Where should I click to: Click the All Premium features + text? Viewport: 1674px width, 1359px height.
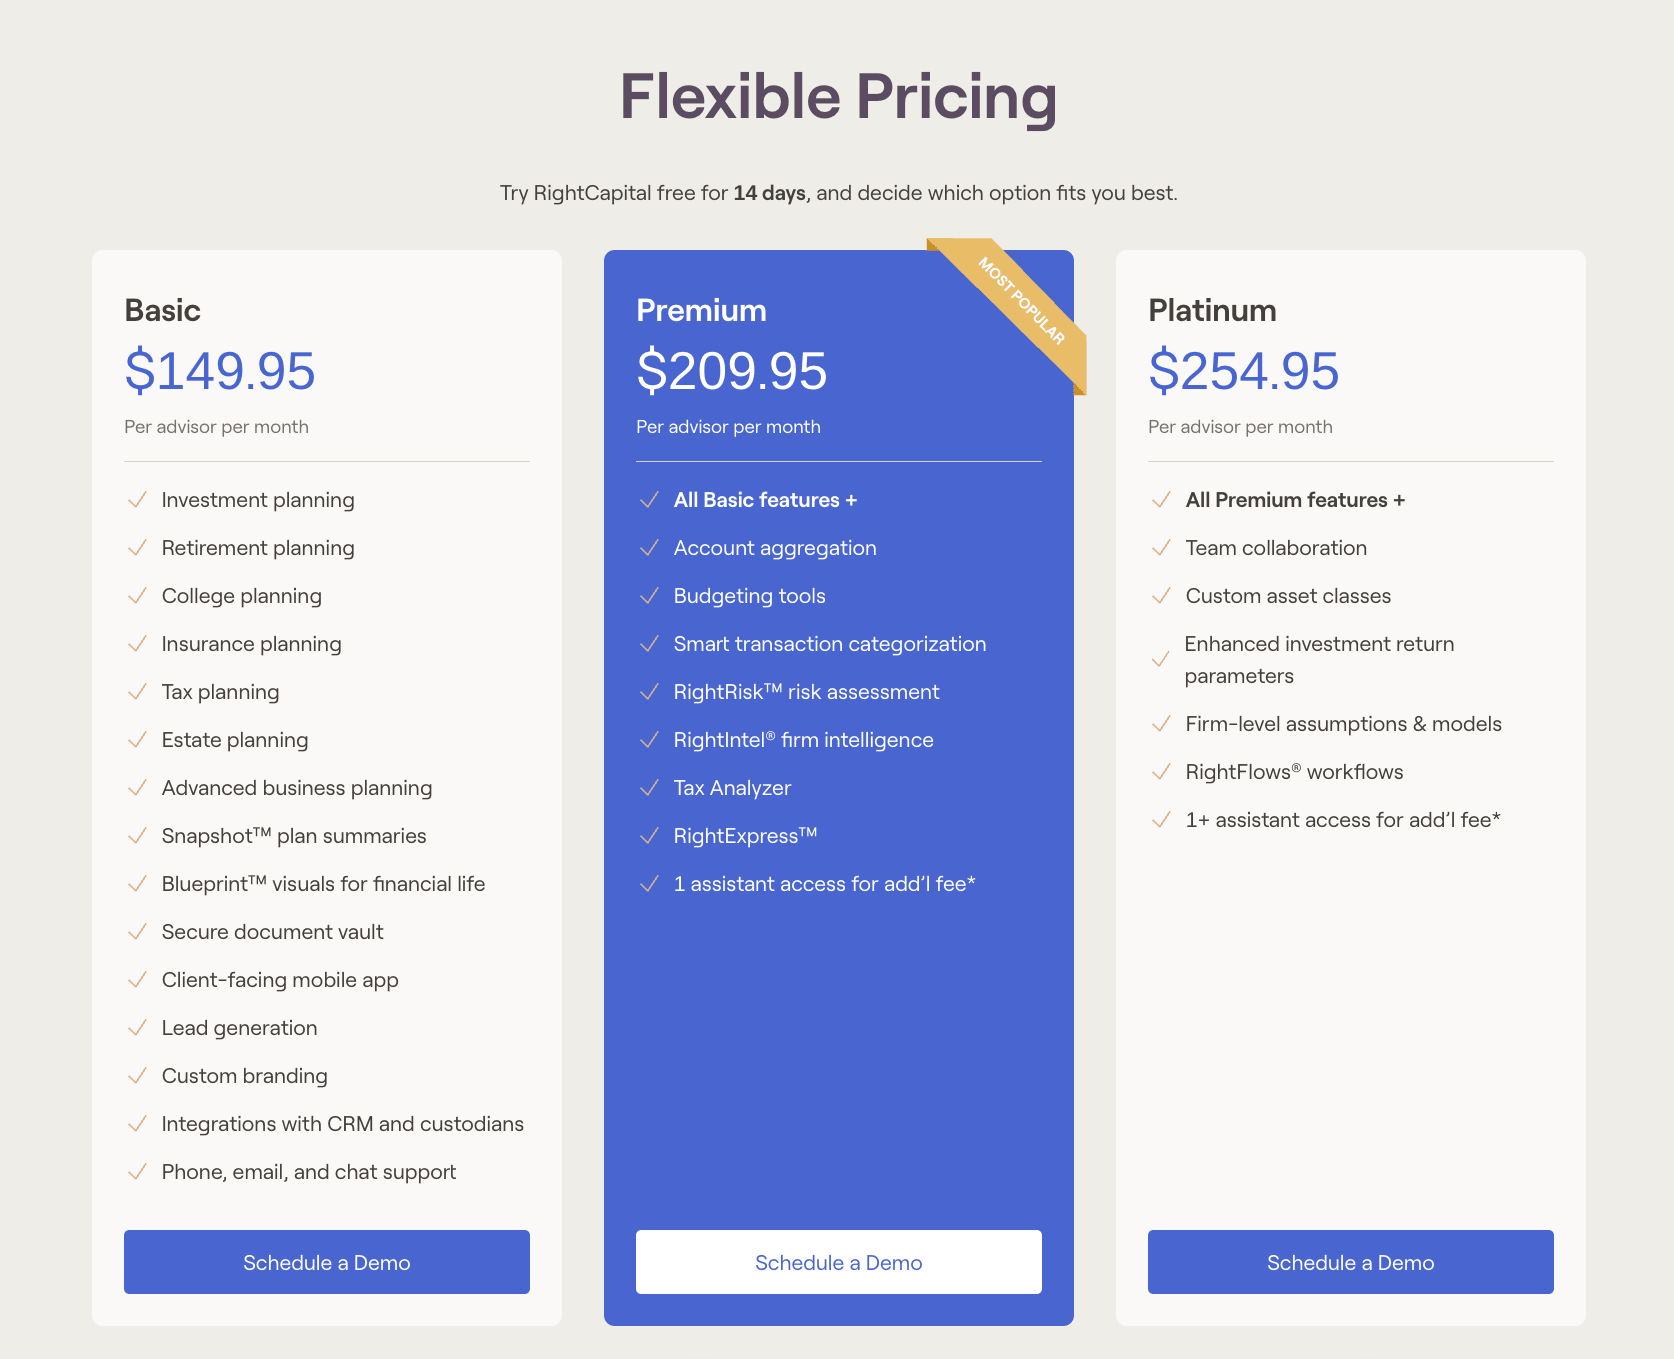point(1295,500)
